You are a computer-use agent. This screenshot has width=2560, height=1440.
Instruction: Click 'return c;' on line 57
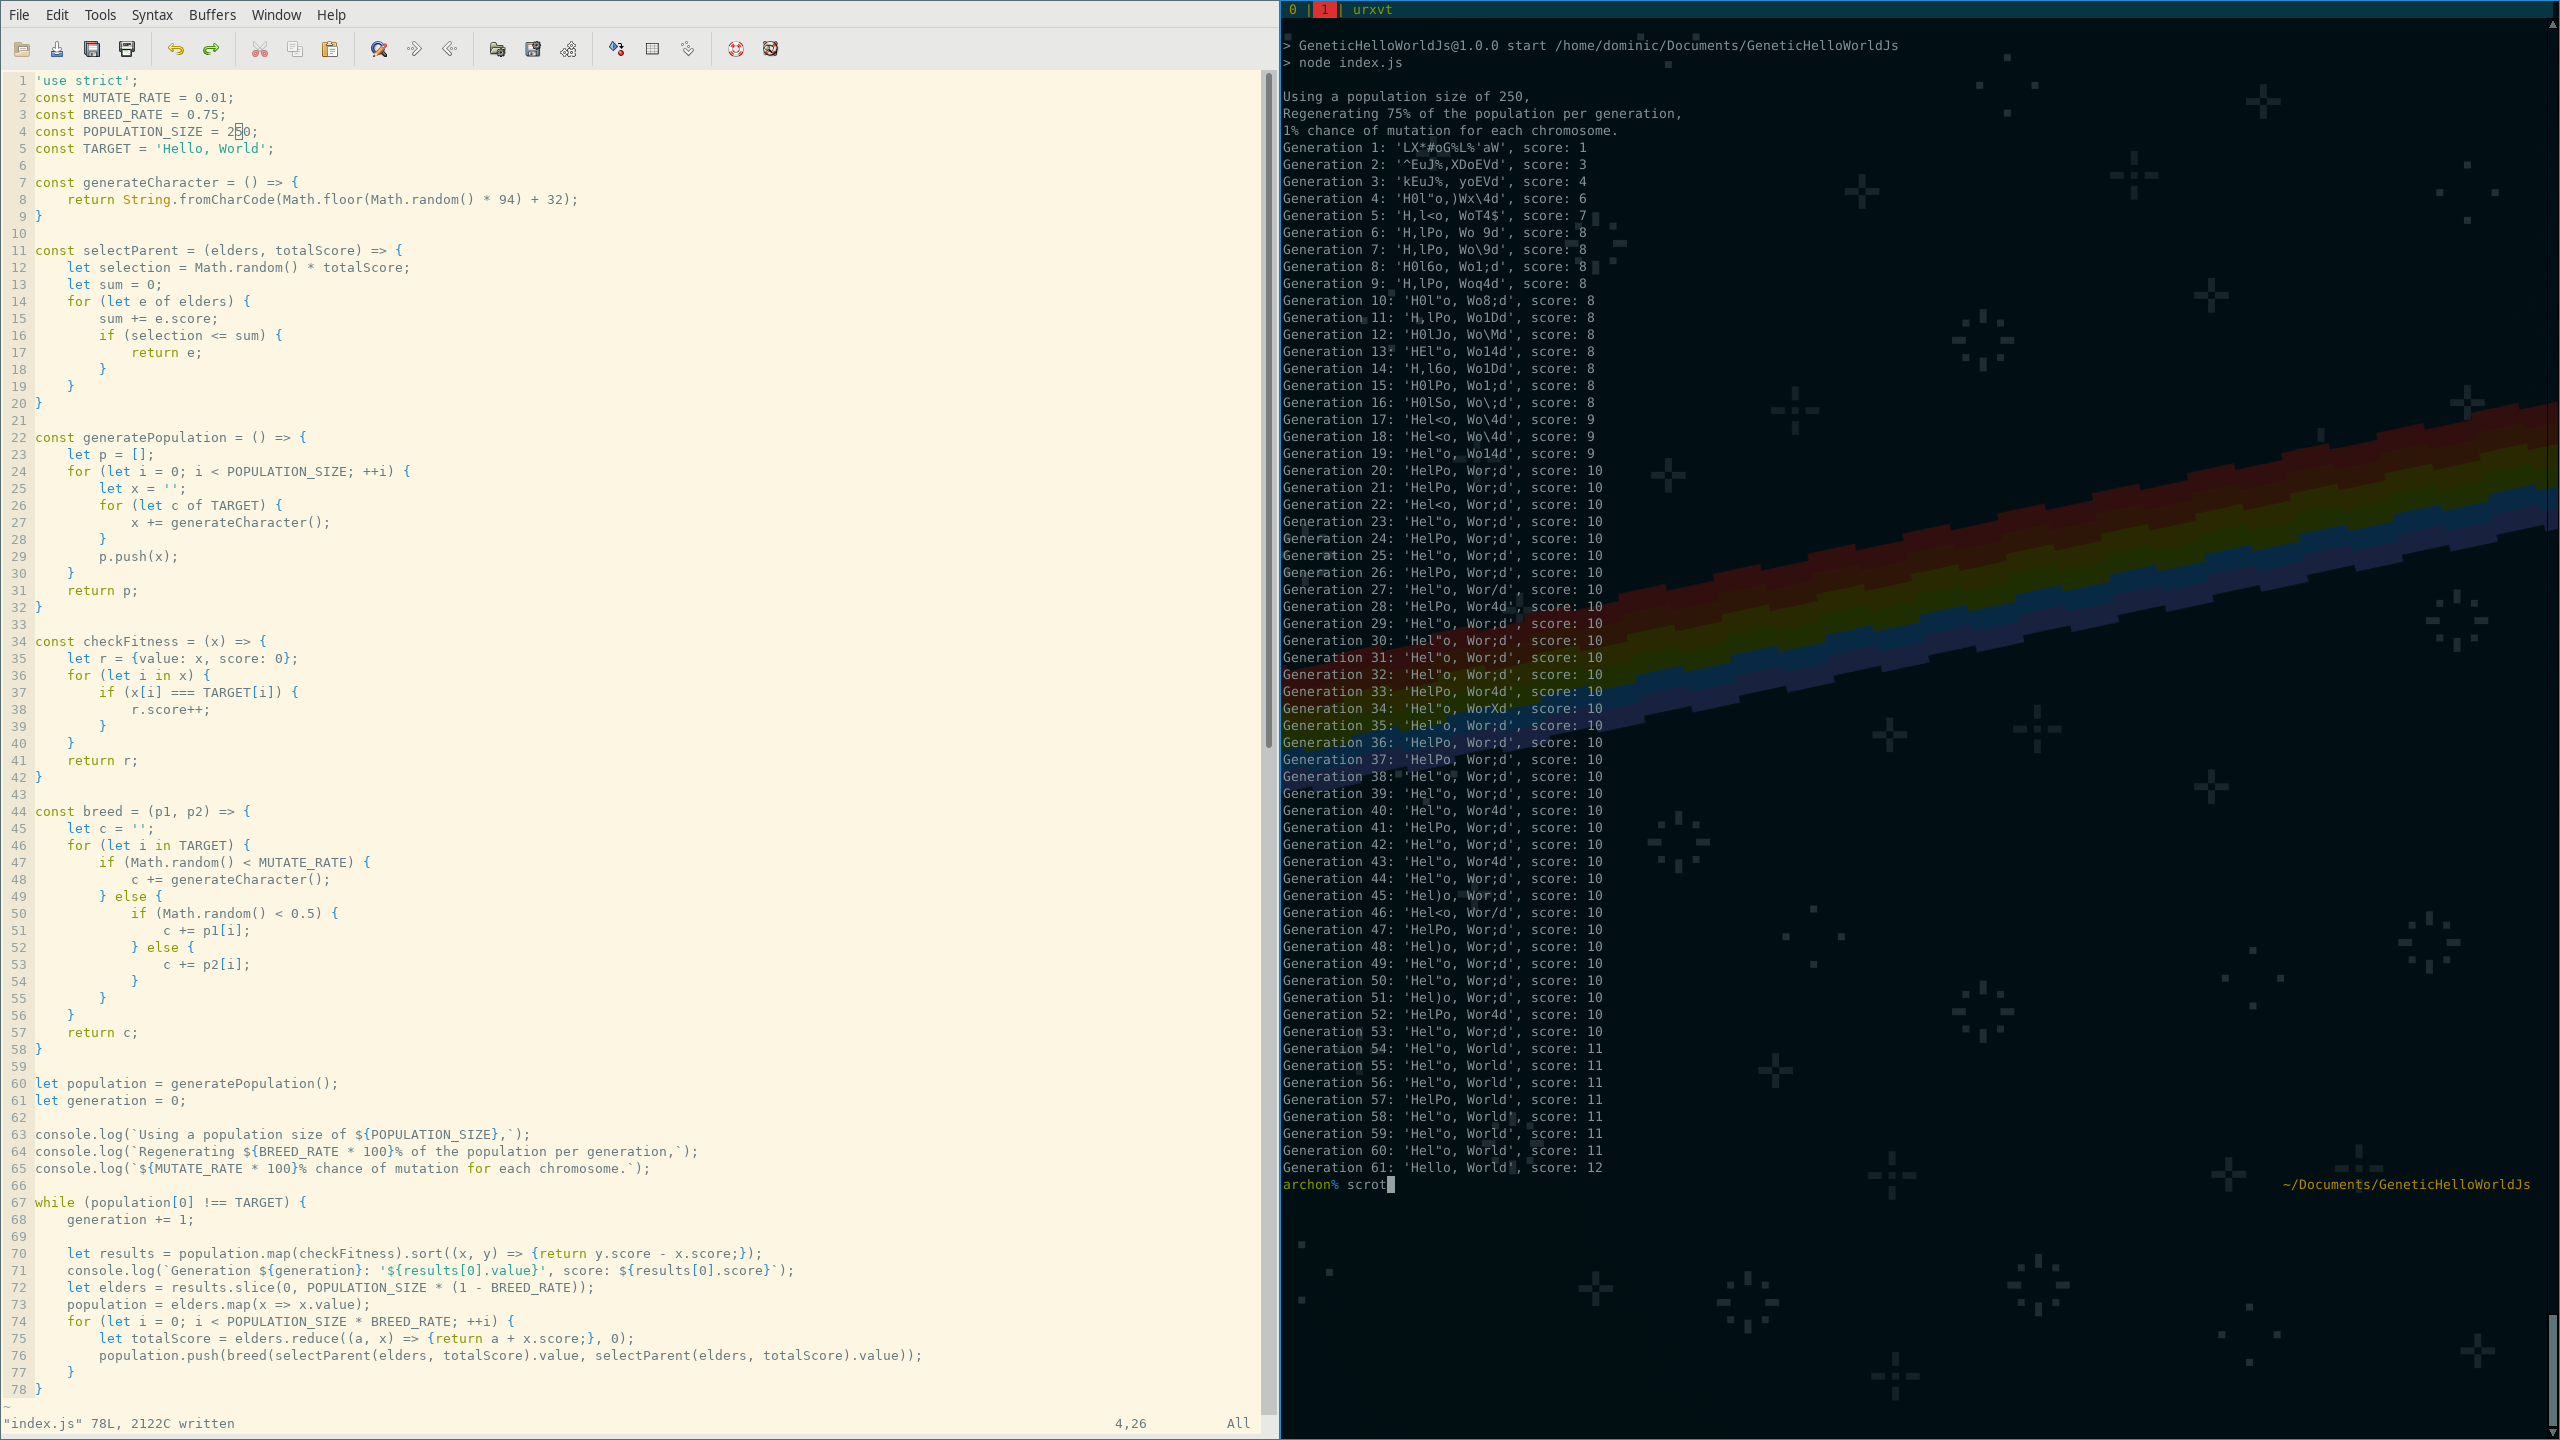click(x=102, y=1033)
